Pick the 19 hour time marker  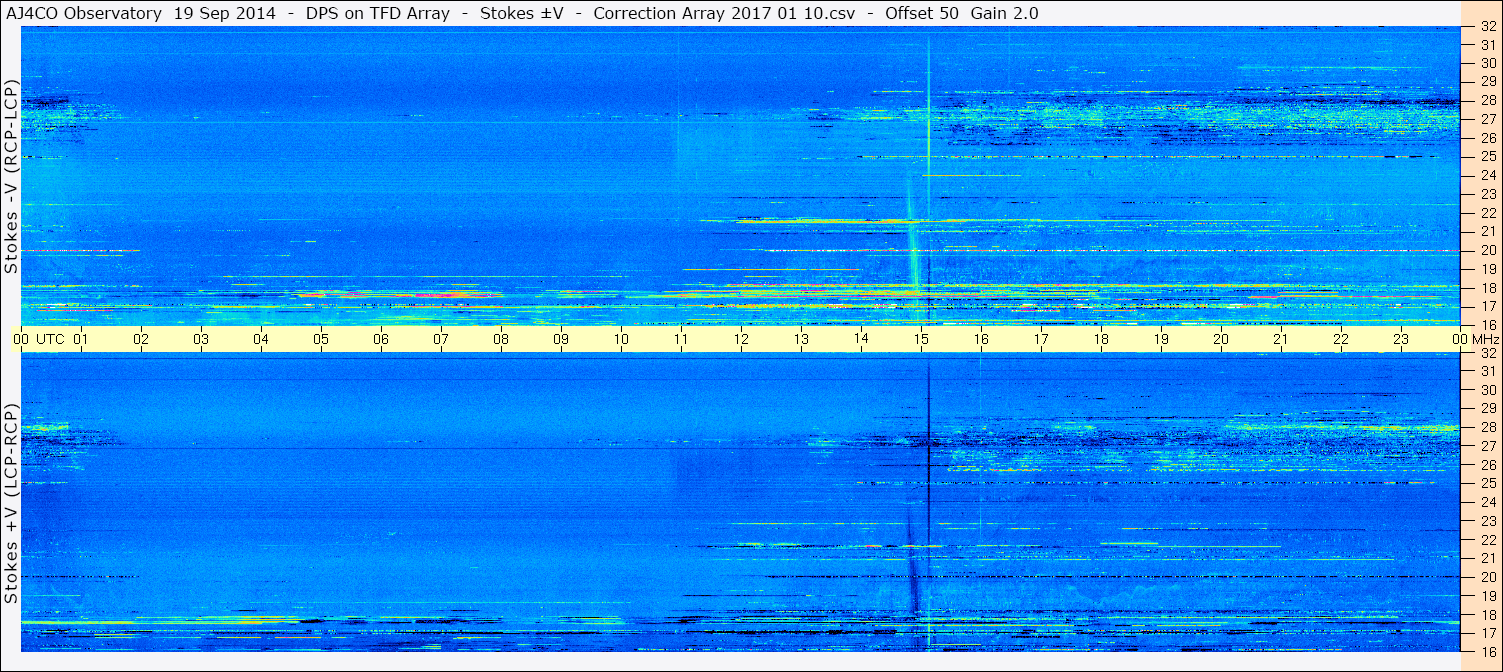(x=1161, y=339)
